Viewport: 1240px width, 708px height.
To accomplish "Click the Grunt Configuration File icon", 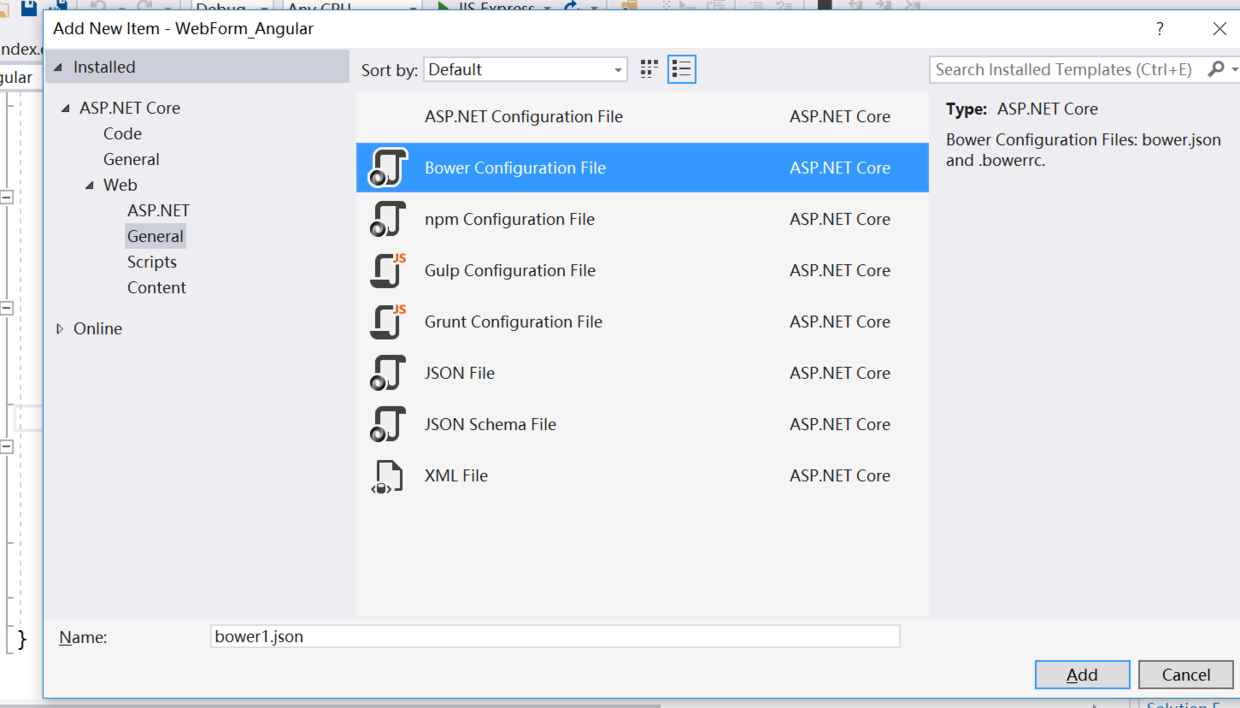I will click(x=388, y=322).
